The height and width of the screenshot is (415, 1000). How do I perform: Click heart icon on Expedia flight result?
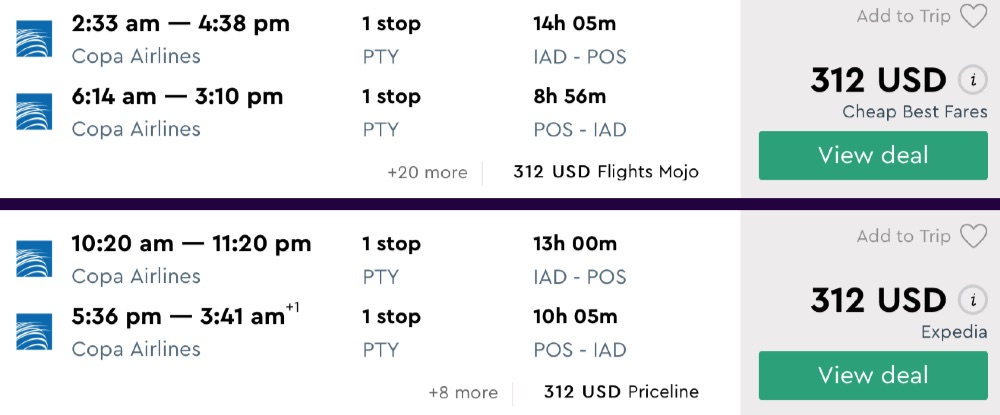pyautogui.click(x=973, y=237)
